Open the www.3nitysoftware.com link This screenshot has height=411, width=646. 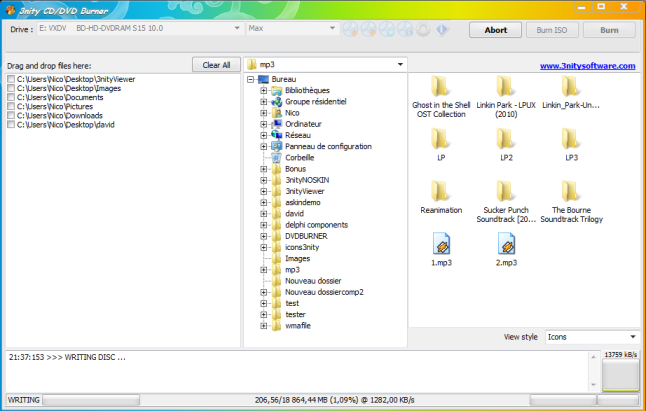coord(587,66)
